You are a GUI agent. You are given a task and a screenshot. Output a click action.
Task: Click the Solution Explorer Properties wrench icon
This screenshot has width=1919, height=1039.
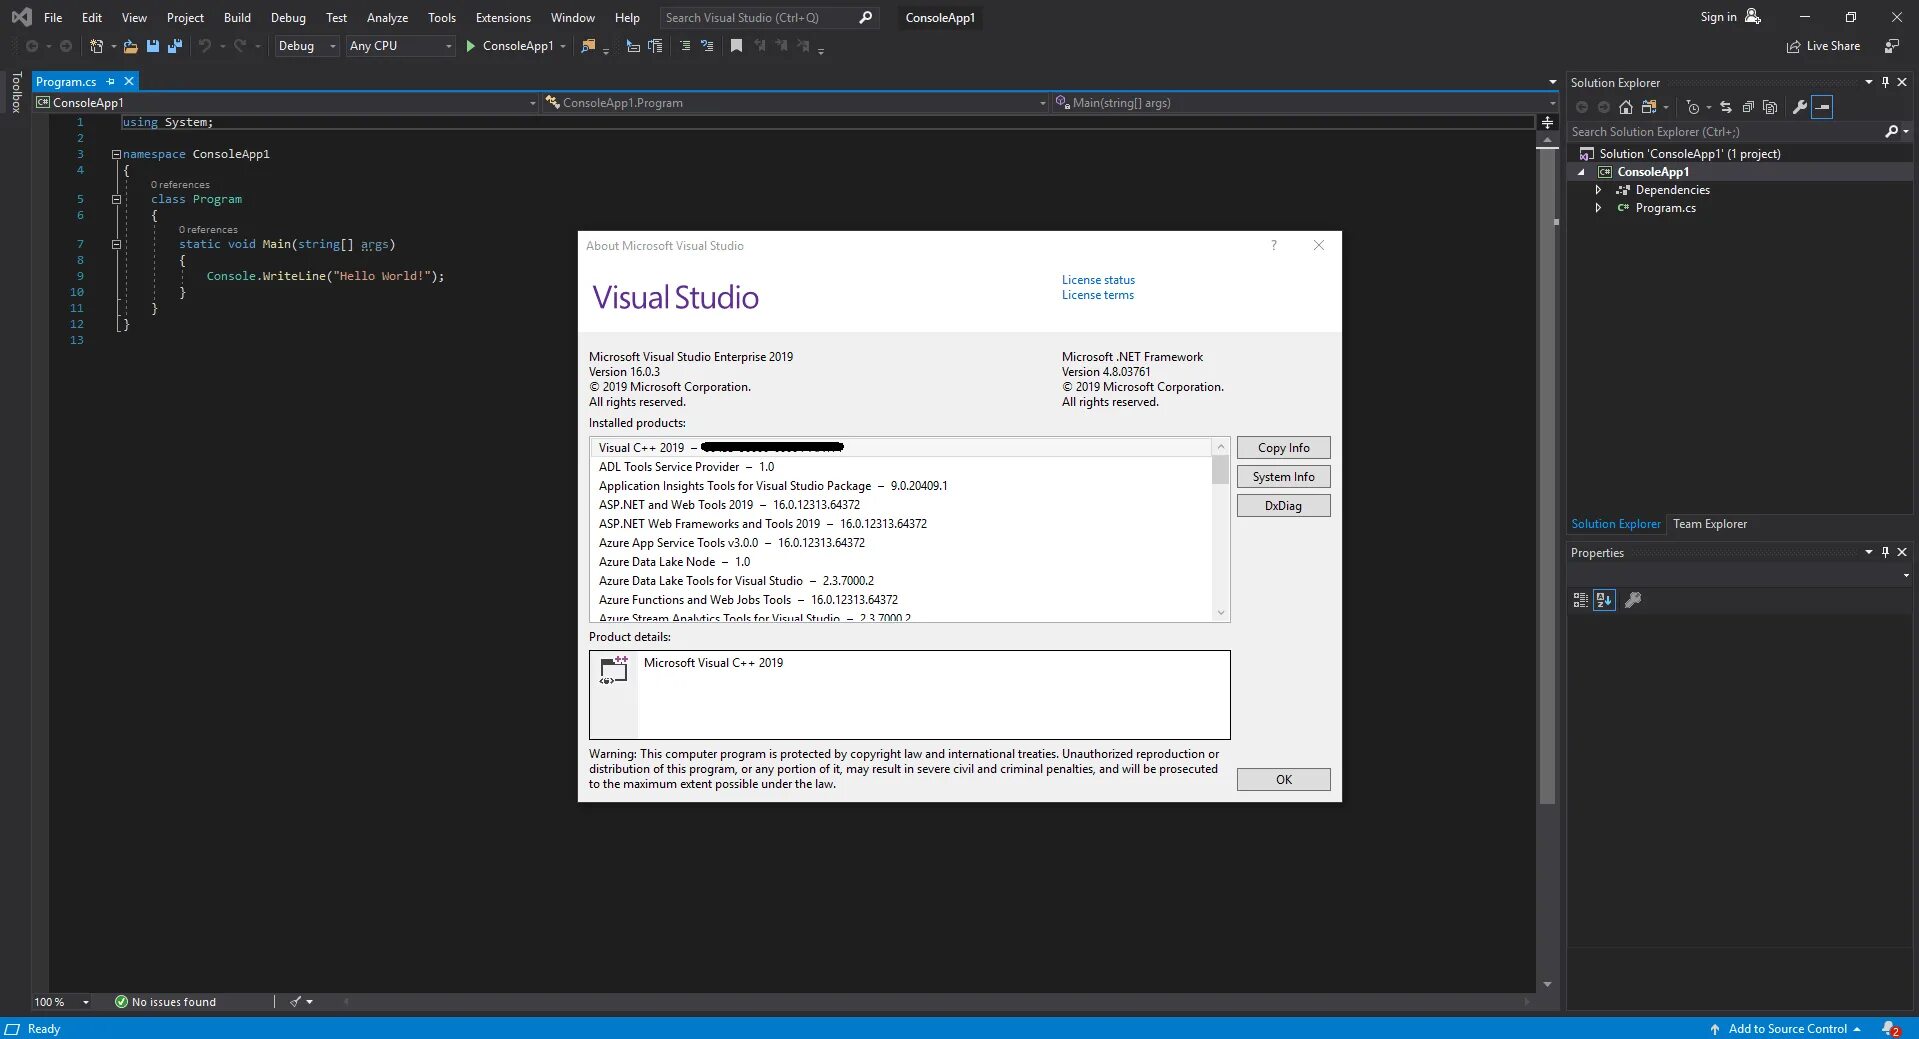1800,107
